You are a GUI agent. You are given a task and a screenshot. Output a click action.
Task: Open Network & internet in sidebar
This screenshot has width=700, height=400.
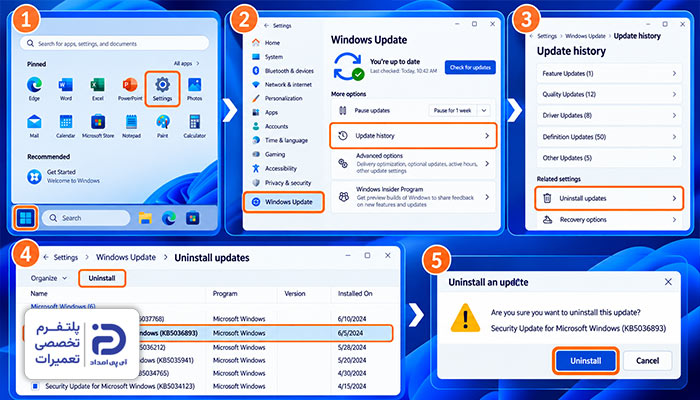coord(282,84)
